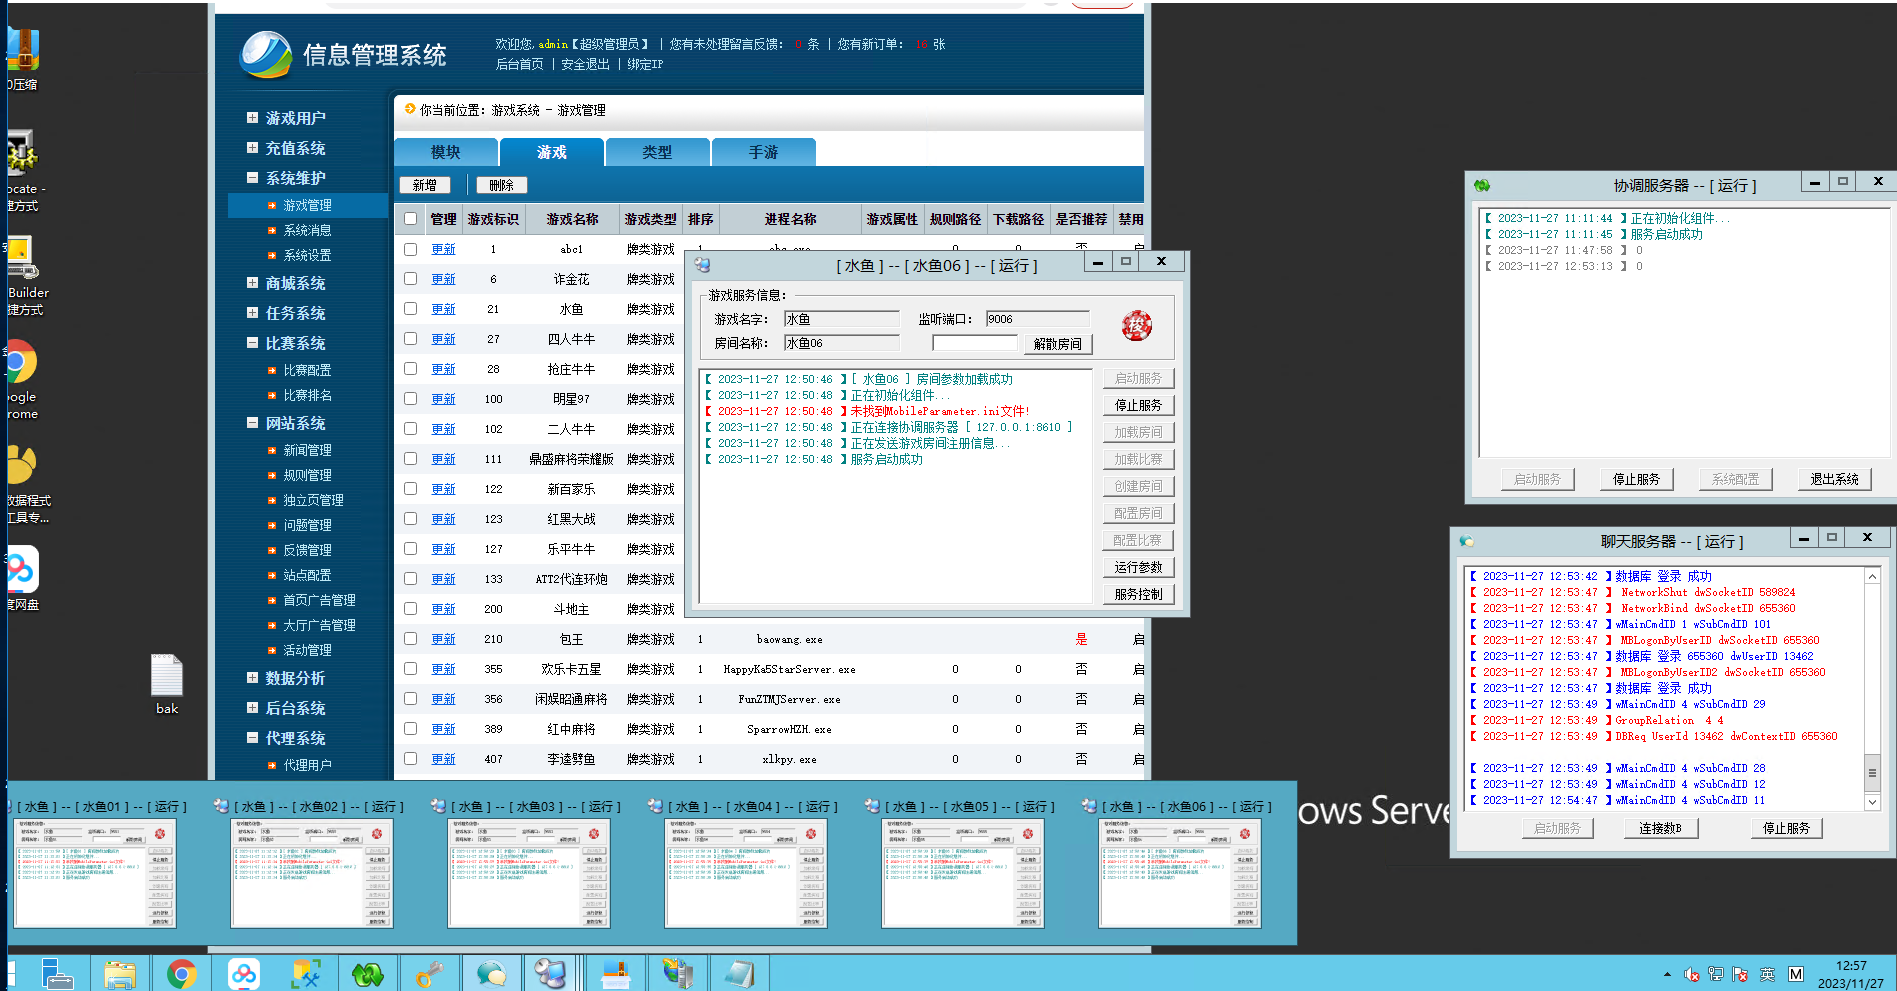Screen dimensions: 1897x991
Task: Click the 停止服务 button in game server window
Action: (x=1138, y=405)
